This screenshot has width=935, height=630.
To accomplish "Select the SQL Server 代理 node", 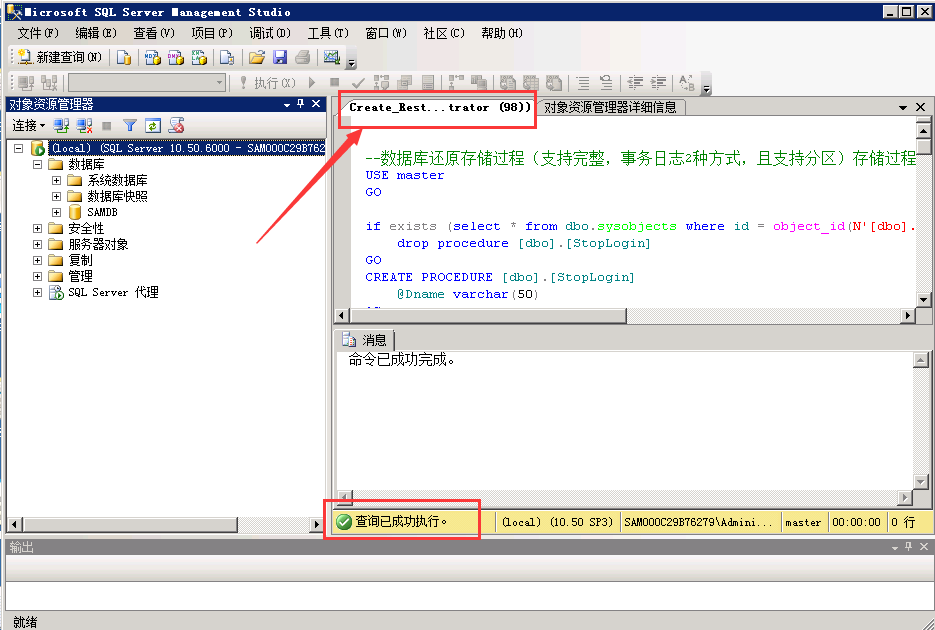I will click(113, 293).
